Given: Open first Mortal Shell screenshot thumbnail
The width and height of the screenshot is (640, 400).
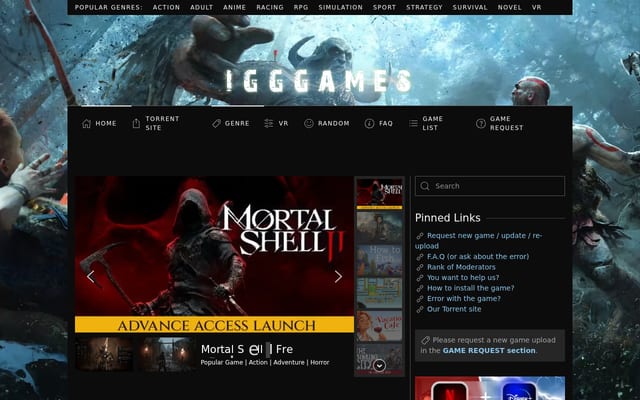Looking at the screenshot, I should point(104,353).
